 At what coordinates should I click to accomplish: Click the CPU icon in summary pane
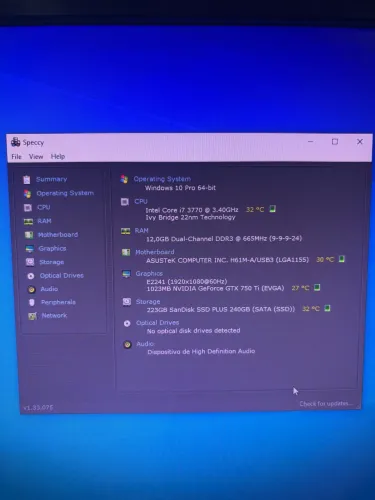pyautogui.click(x=125, y=202)
